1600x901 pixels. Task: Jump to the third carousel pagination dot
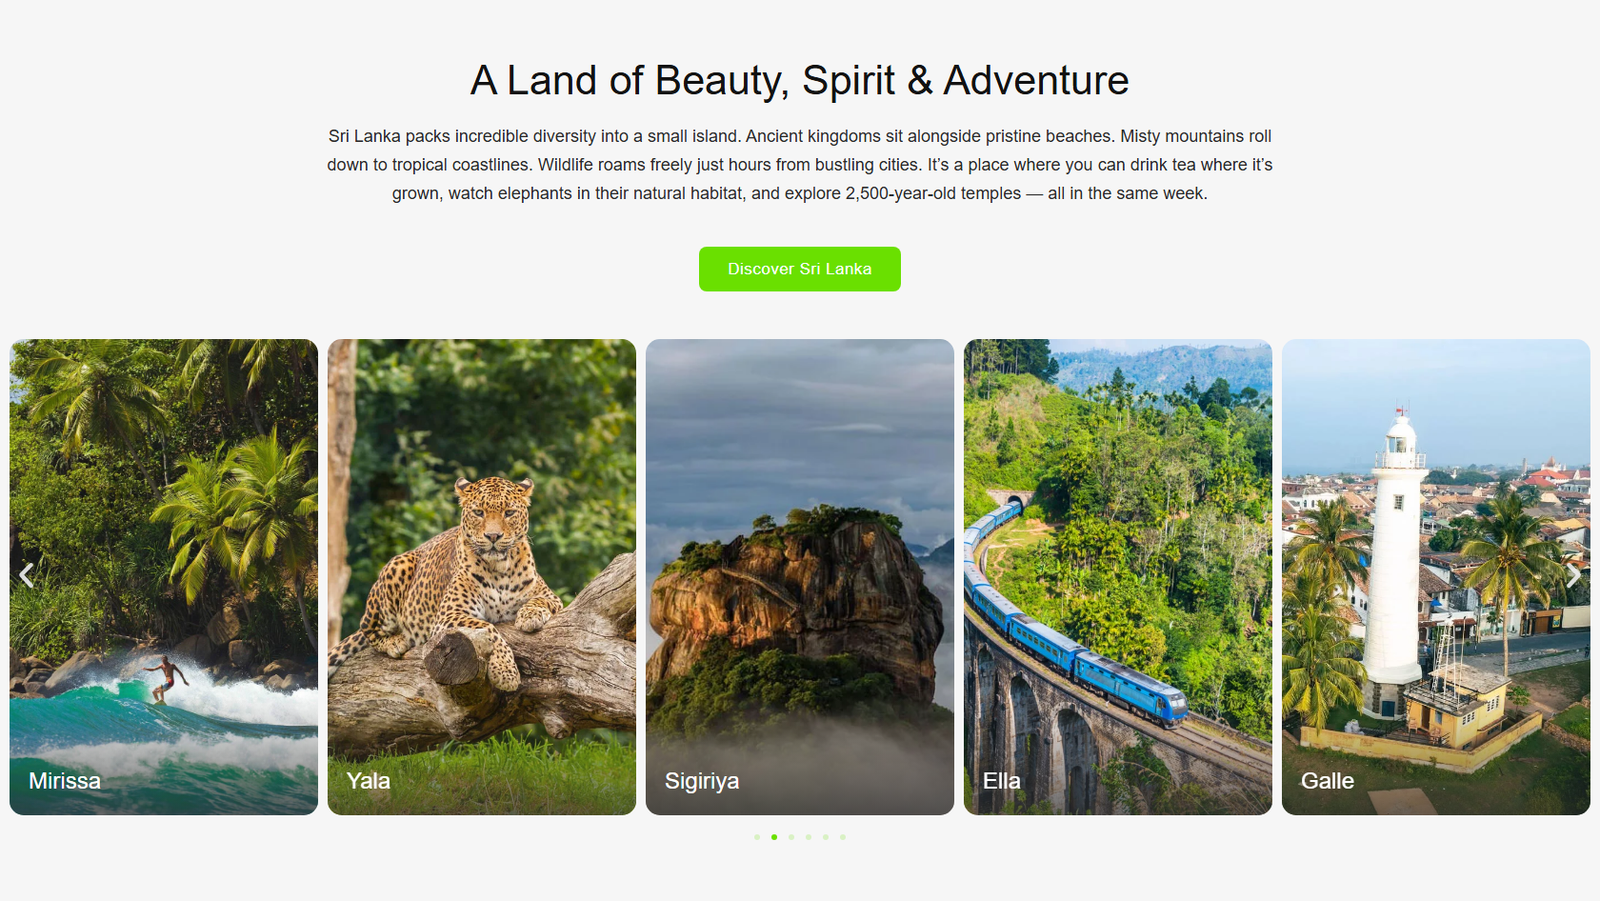pos(791,837)
